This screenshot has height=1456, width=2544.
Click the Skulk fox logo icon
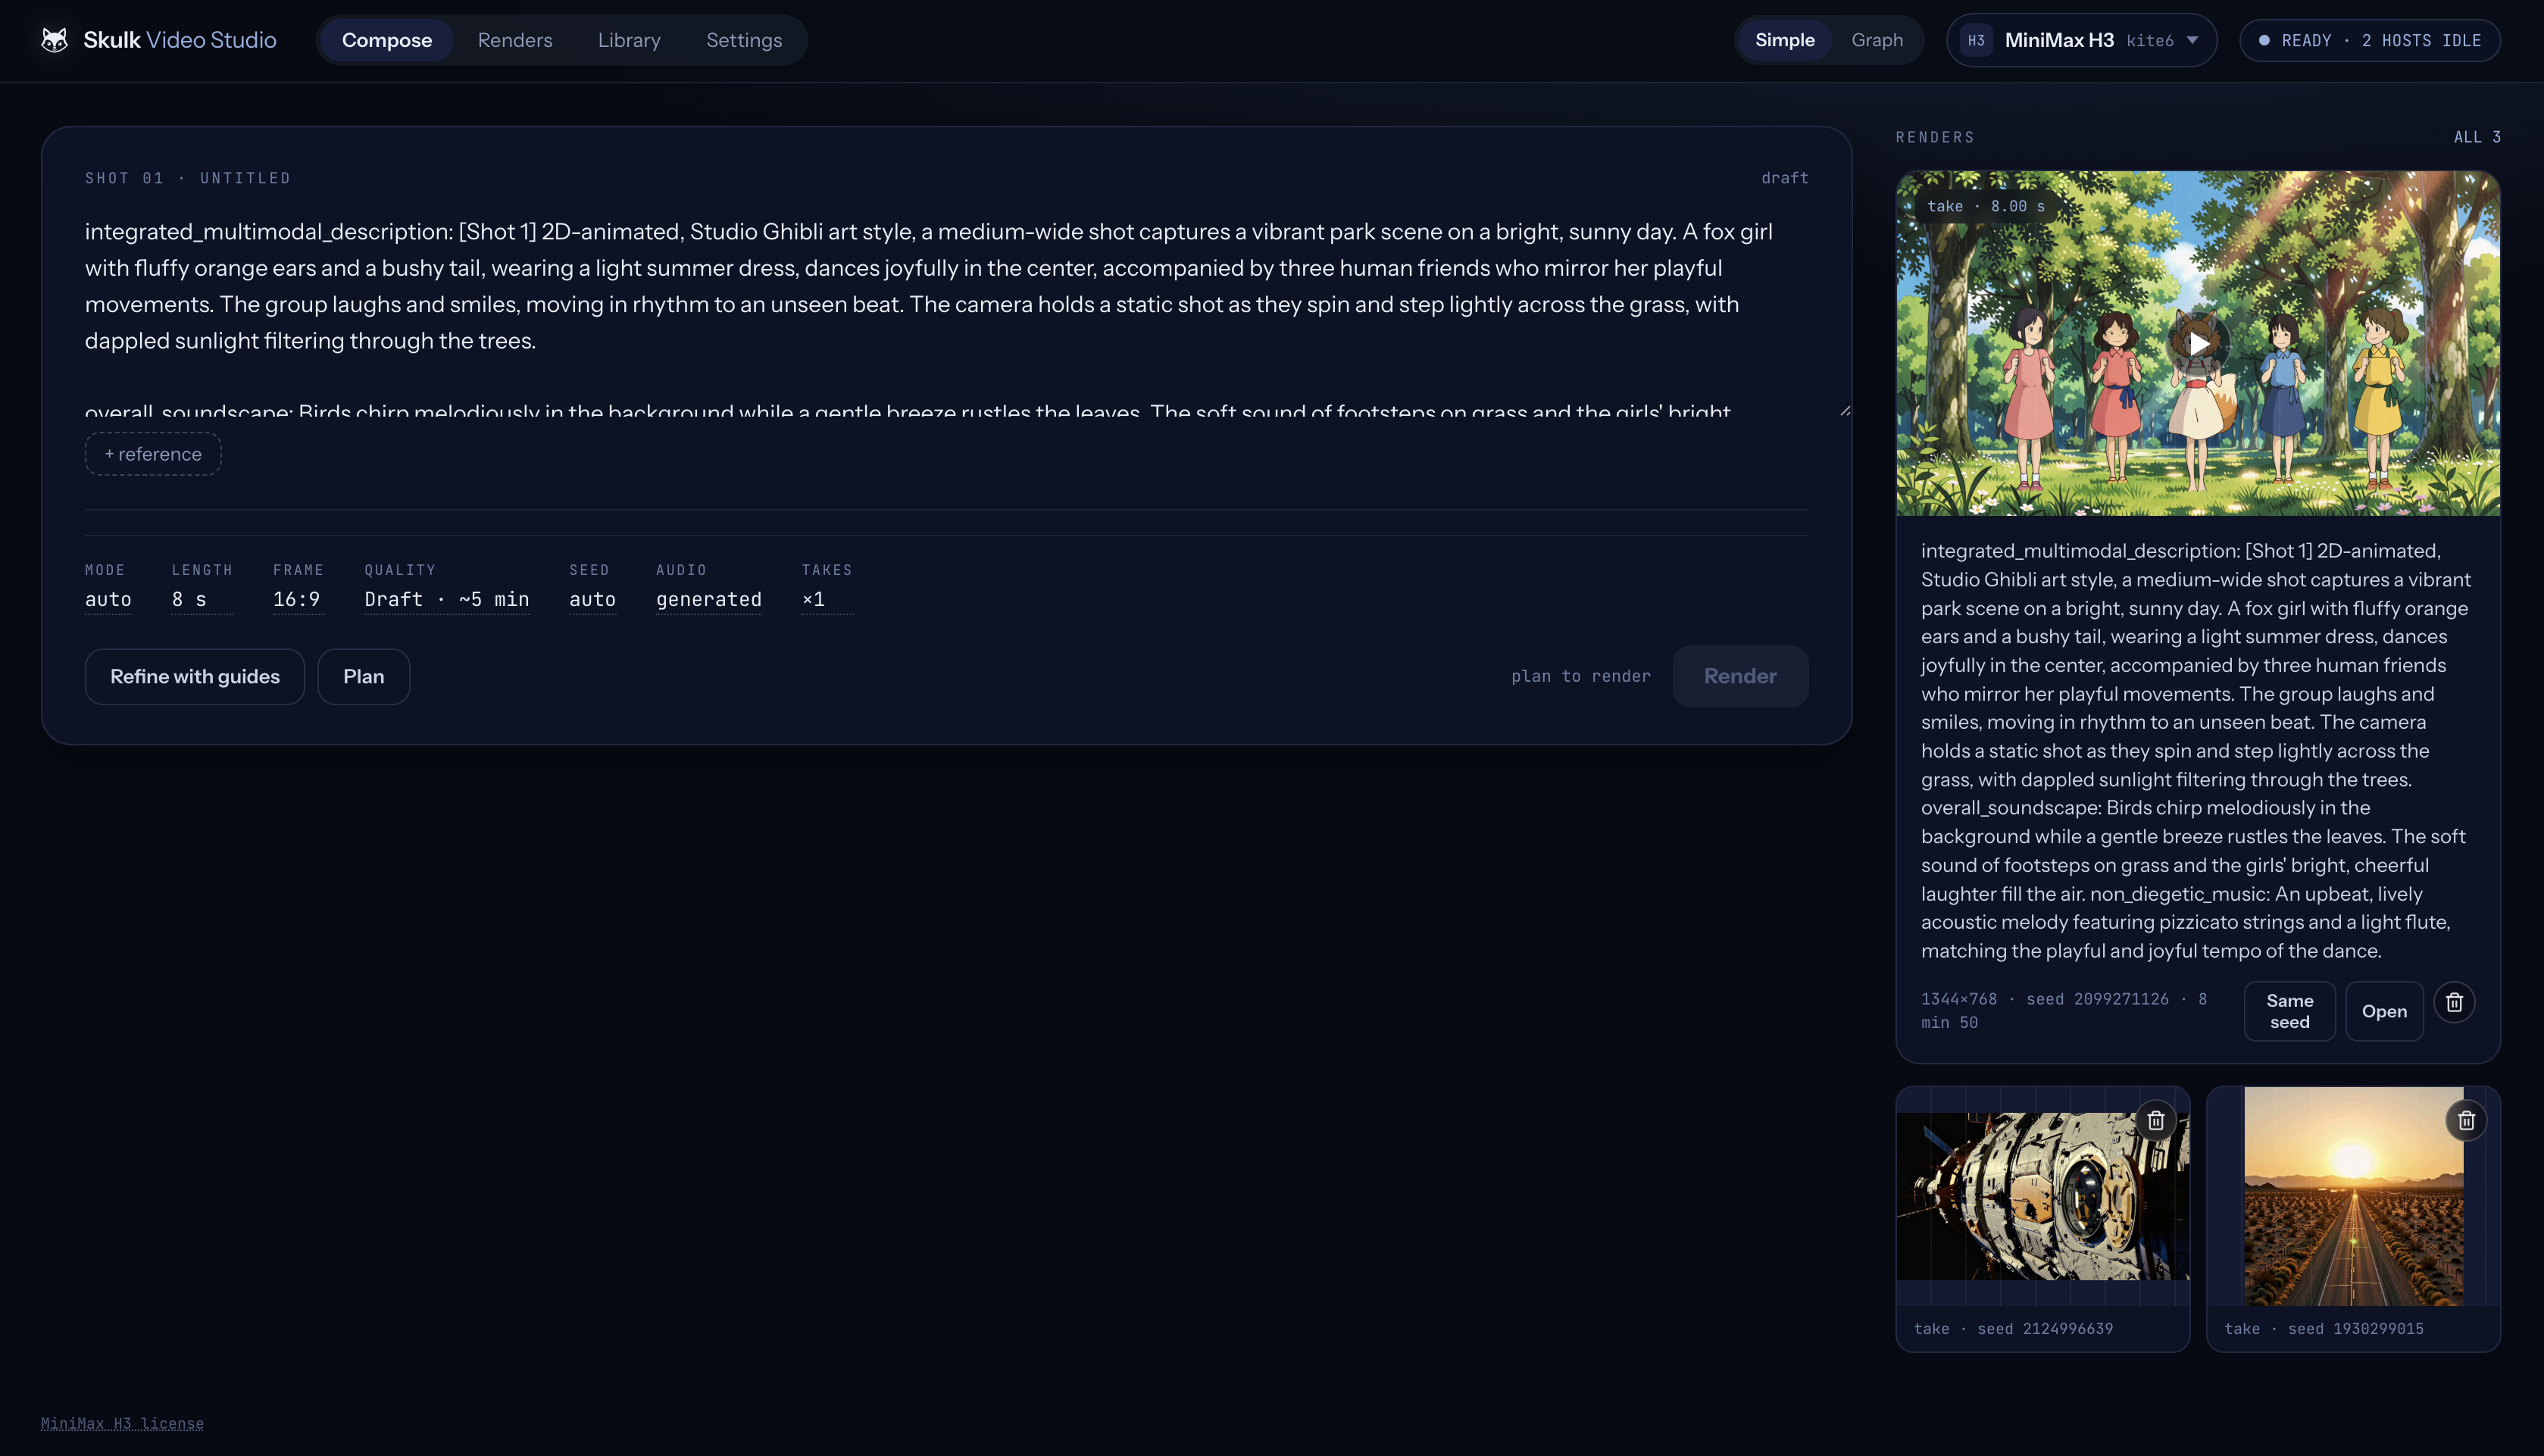click(55, 40)
